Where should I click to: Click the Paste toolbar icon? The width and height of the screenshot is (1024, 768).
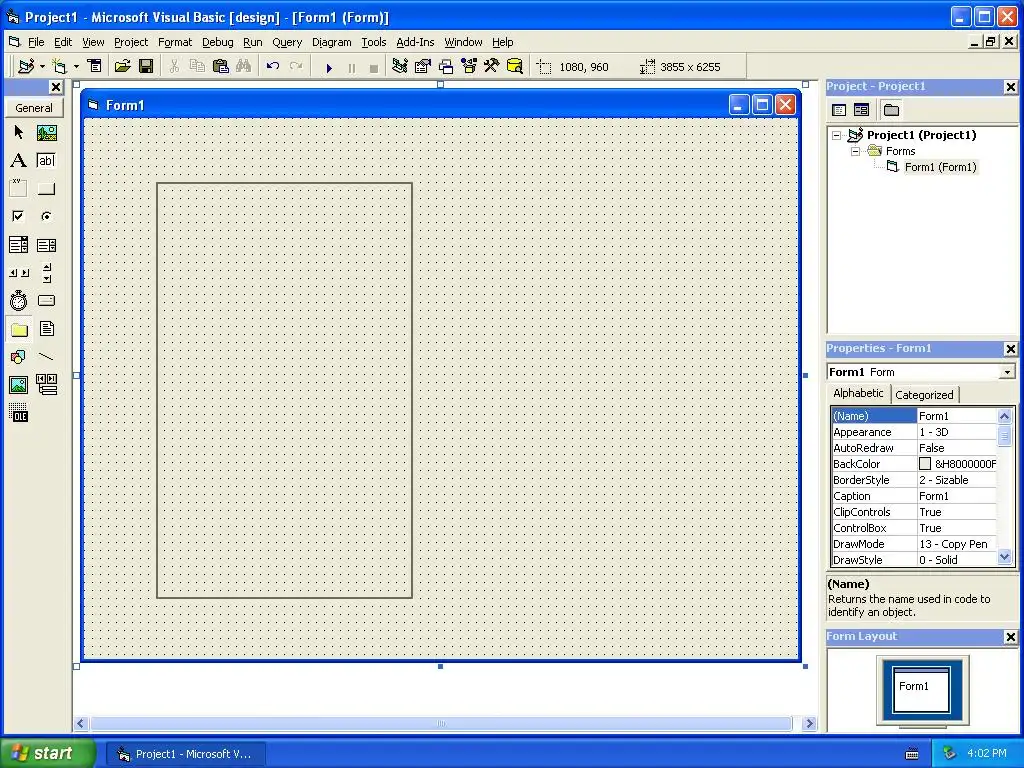[221, 67]
